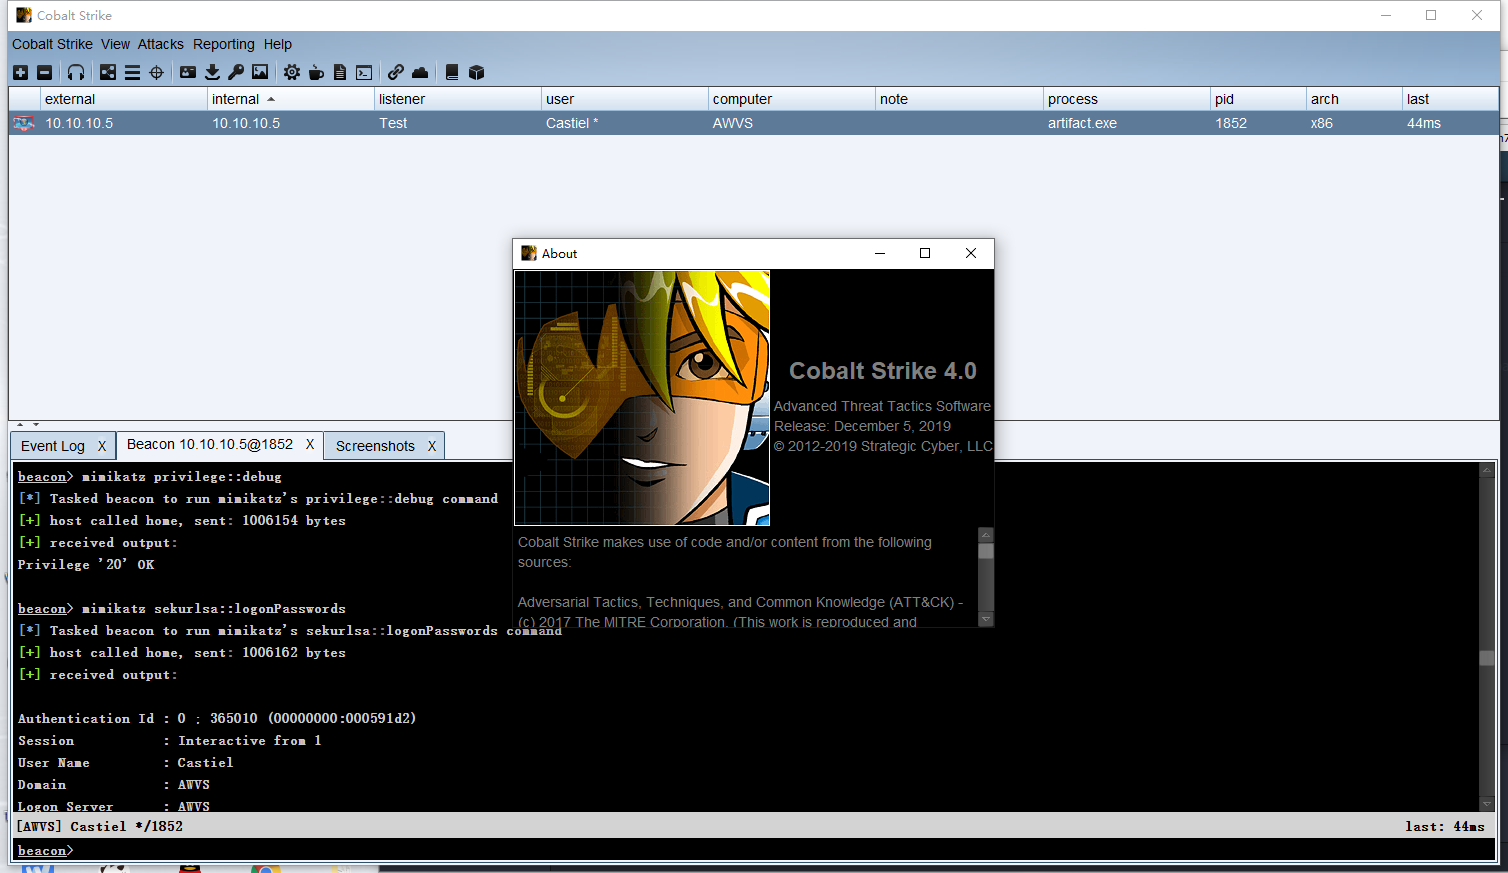Image resolution: width=1508 pixels, height=873 pixels.
Task: Open Manage Web Server cloud icon
Action: point(420,72)
